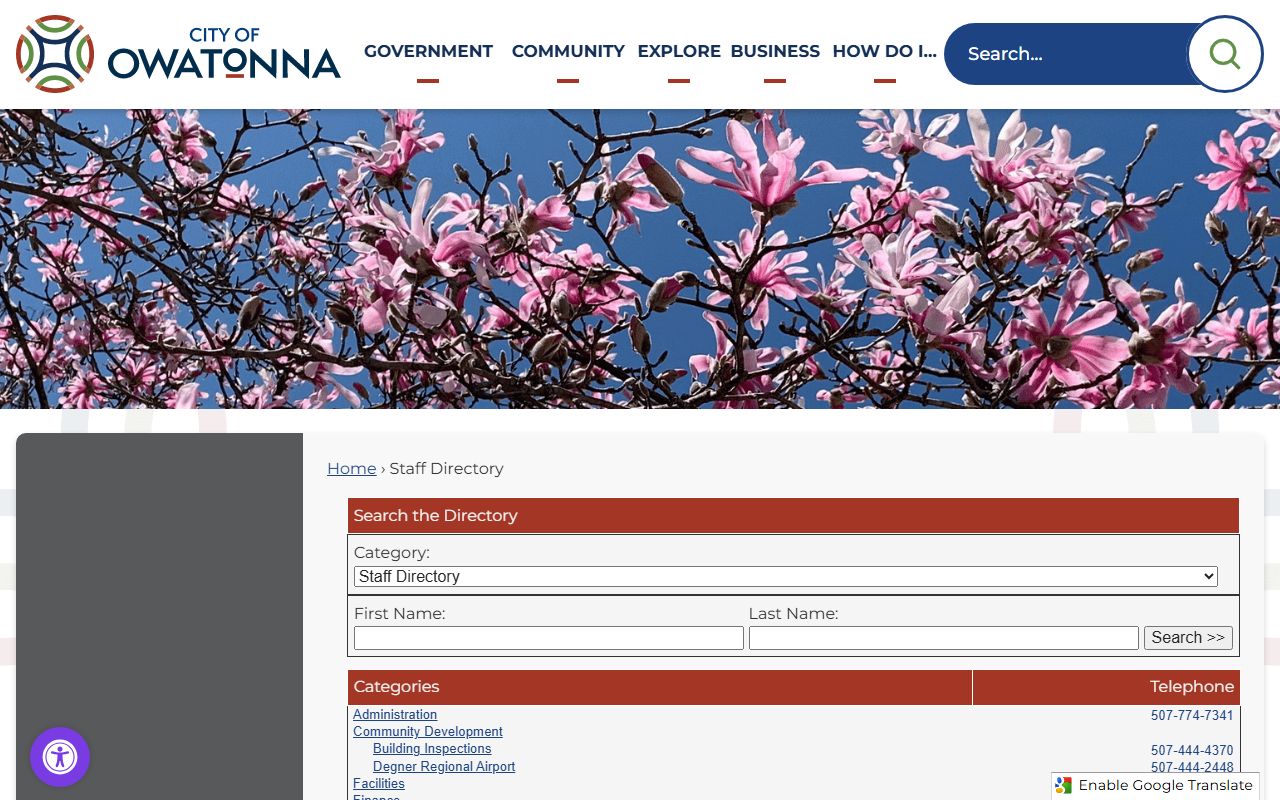Click the Telephone column header
Image resolution: width=1280 pixels, height=800 pixels.
1106,687
